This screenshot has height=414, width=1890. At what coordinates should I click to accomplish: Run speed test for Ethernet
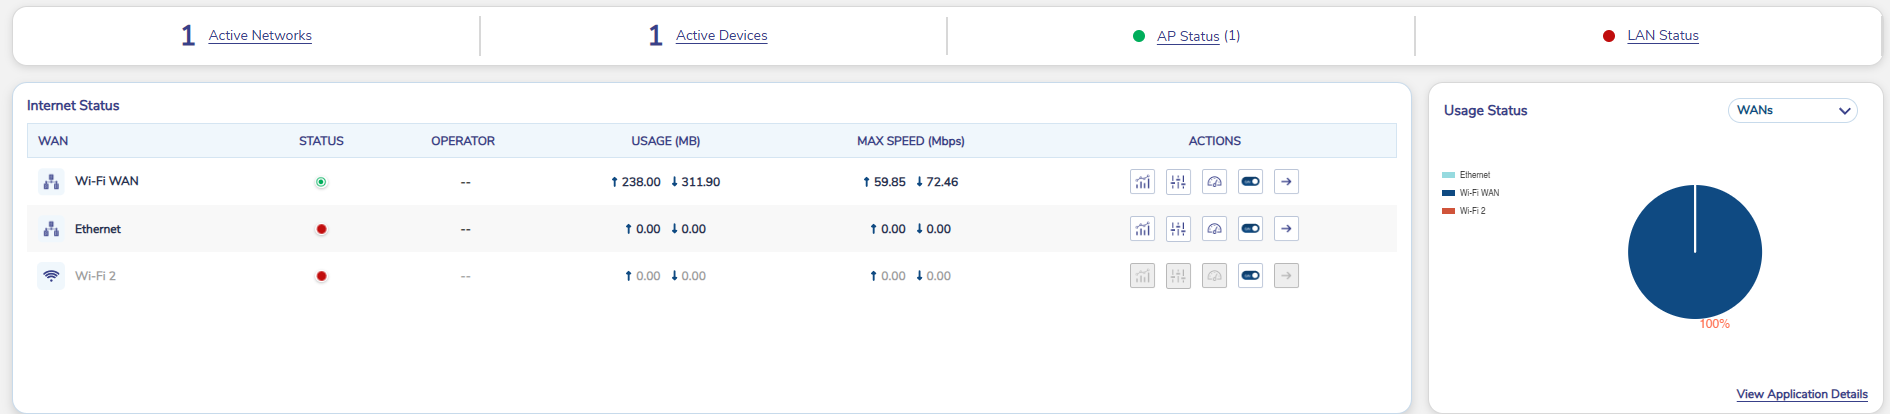[1214, 229]
